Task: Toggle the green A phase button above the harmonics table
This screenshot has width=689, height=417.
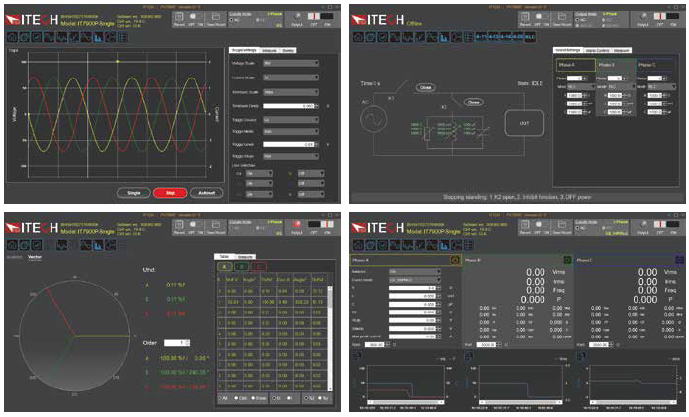Action: [x=225, y=266]
